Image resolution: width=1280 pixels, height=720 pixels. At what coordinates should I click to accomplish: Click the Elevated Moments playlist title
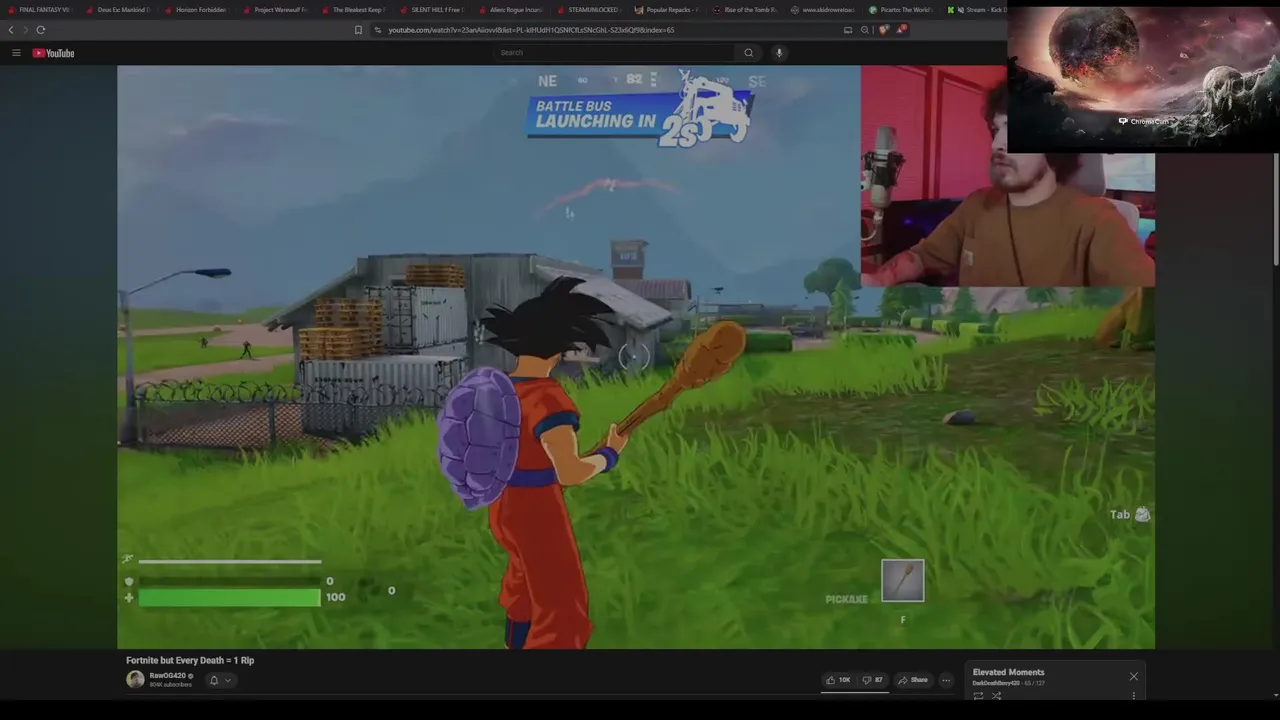click(1008, 672)
